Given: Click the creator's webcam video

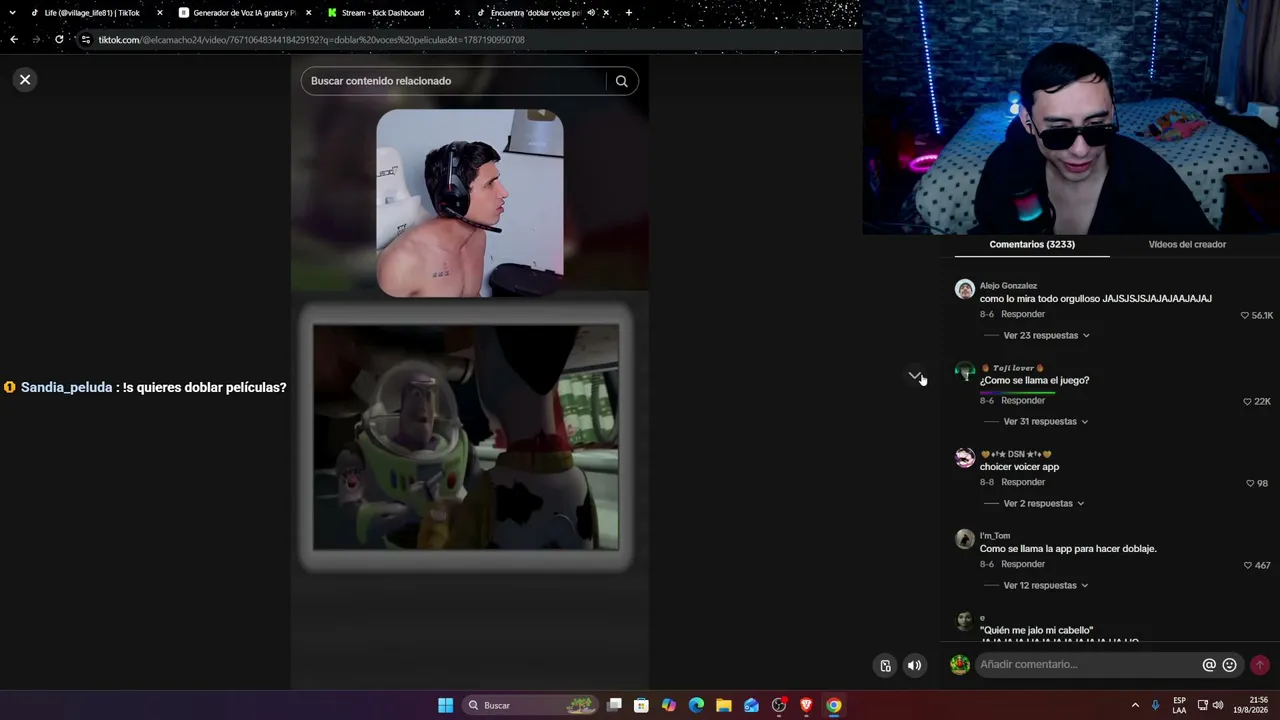Looking at the screenshot, I should (x=470, y=203).
